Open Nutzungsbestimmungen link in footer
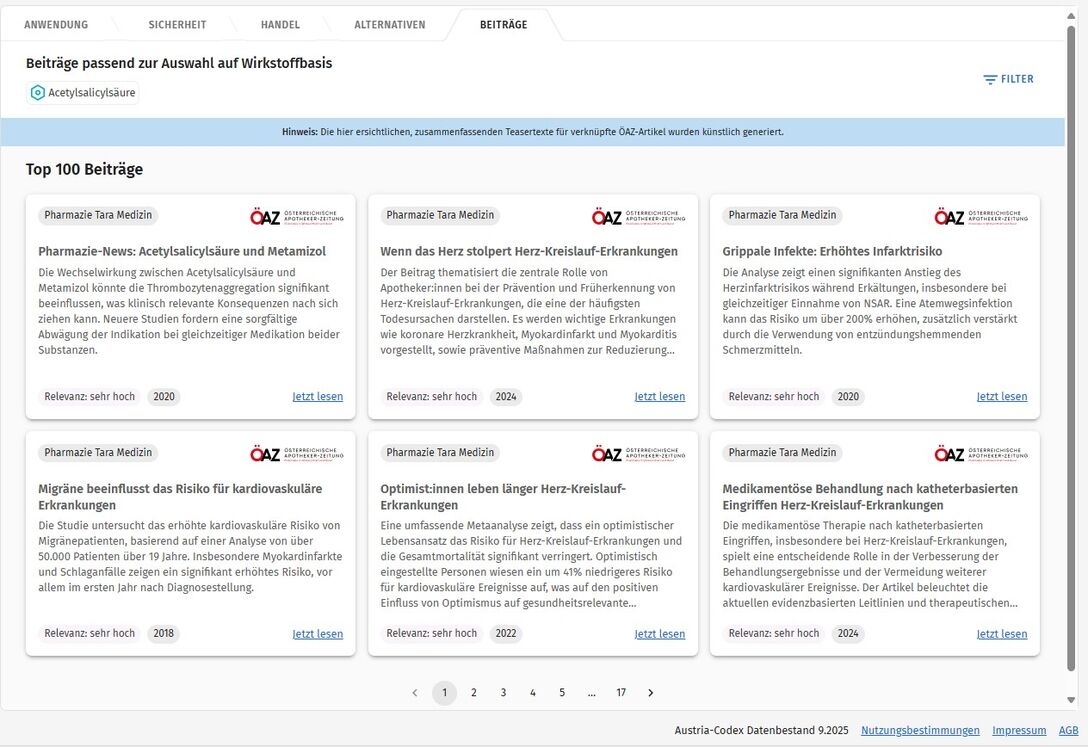The image size is (1088, 747). 920,730
